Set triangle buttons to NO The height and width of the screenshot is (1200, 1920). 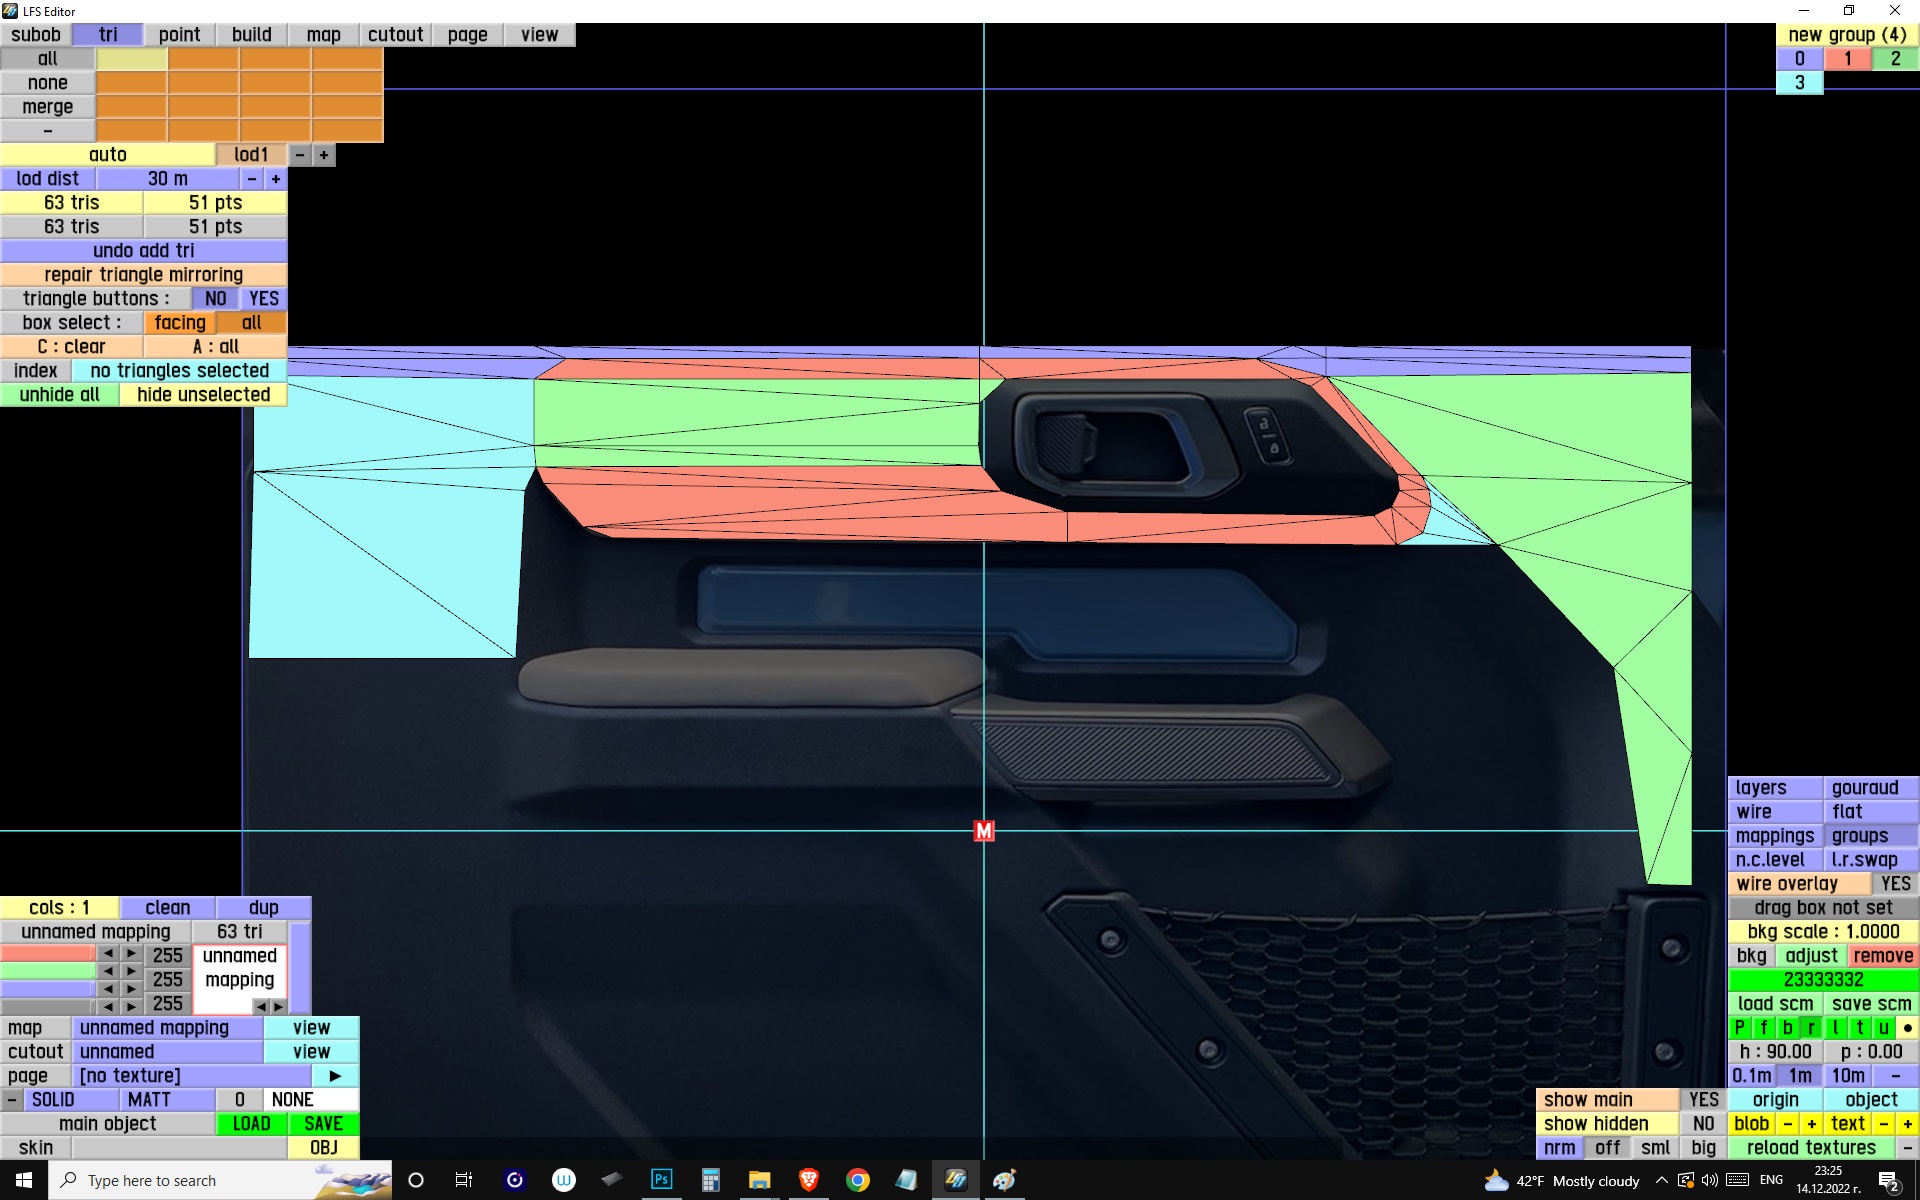215,299
